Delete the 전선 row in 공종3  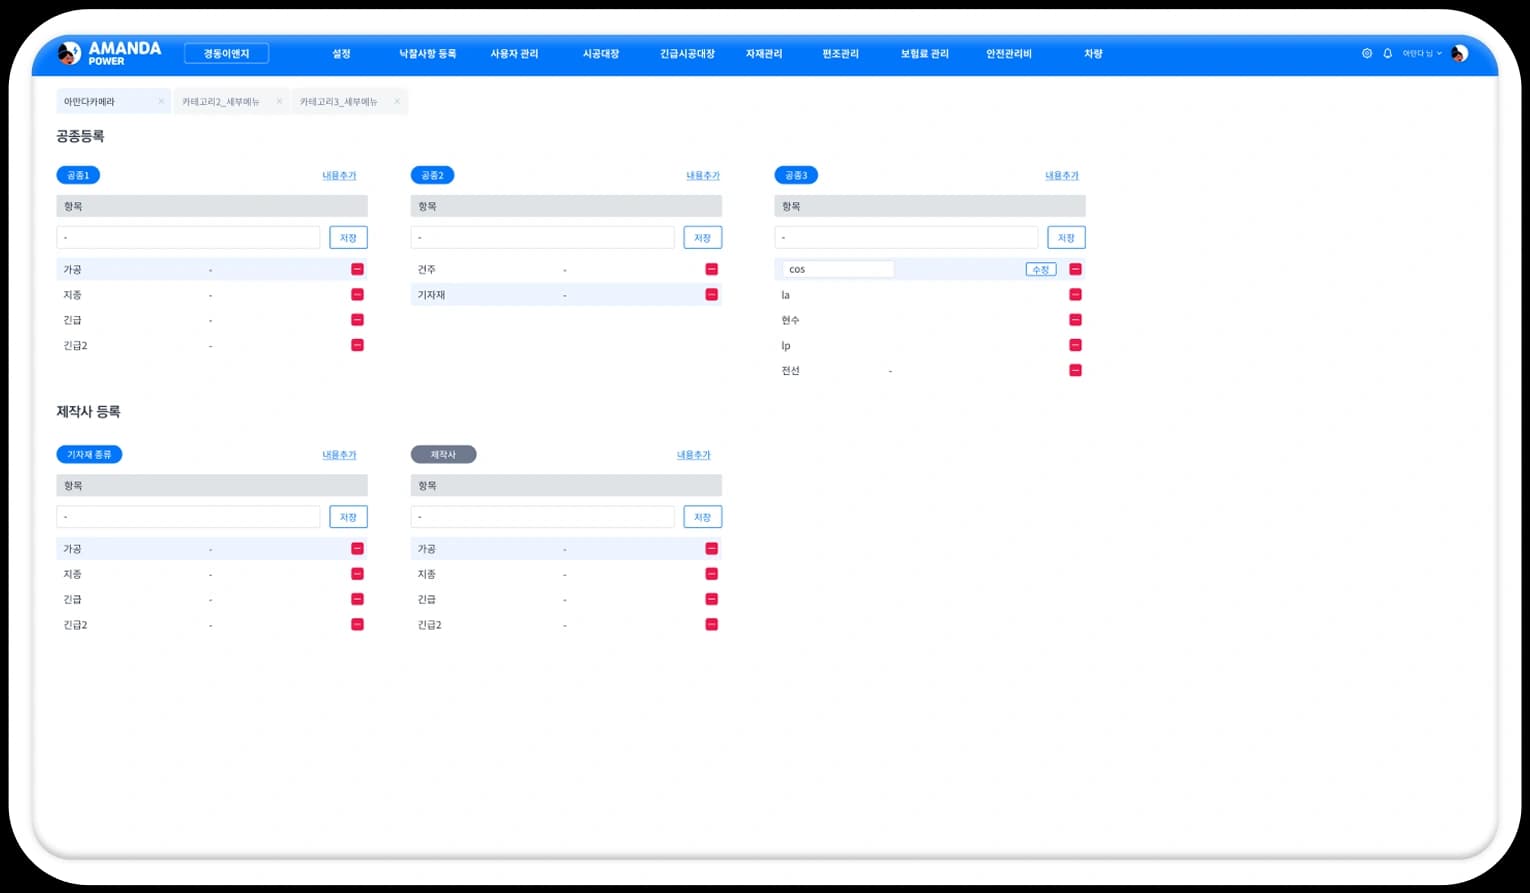[x=1075, y=371]
